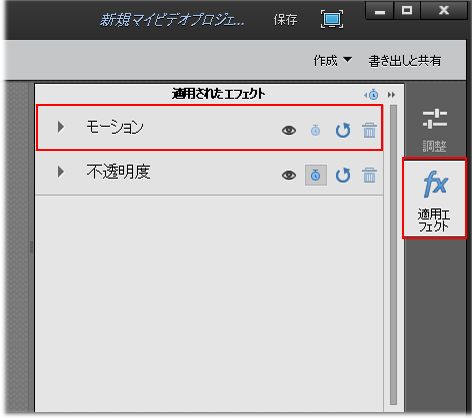Expand the 不透明度 effect properties
Screen dimensions: 472x419
point(61,172)
